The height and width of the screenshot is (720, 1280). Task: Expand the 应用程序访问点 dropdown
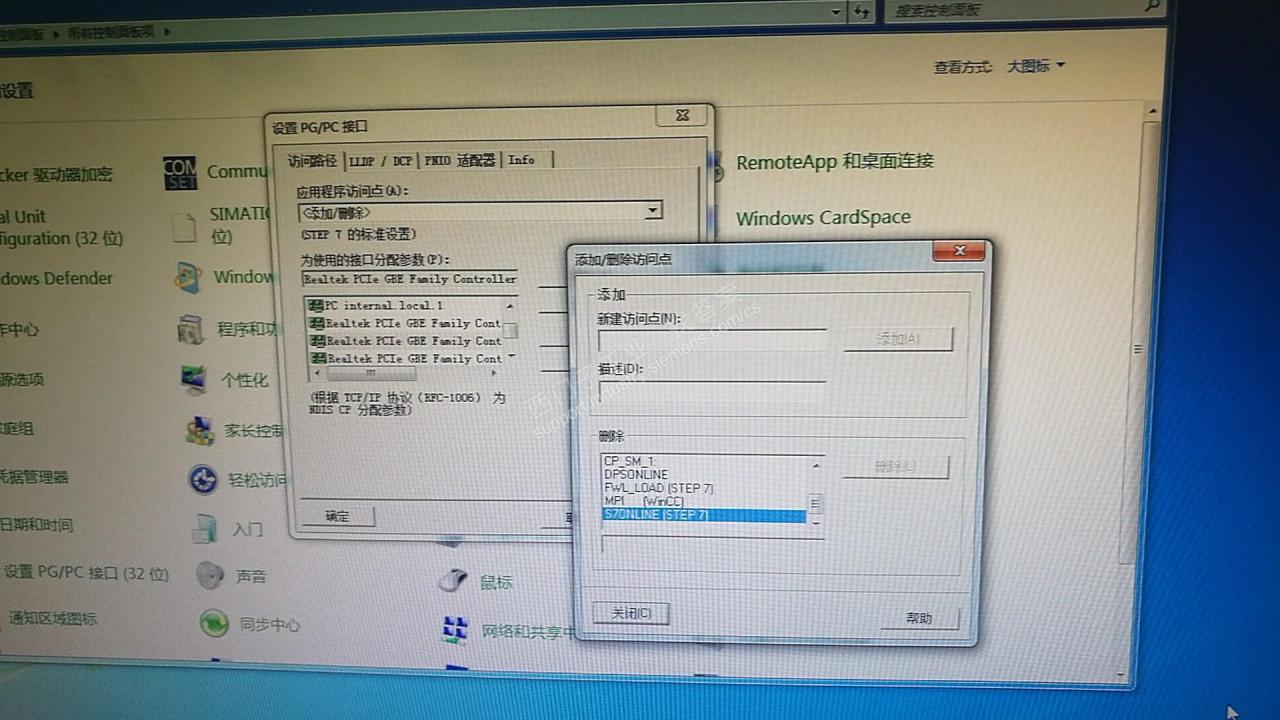point(652,211)
